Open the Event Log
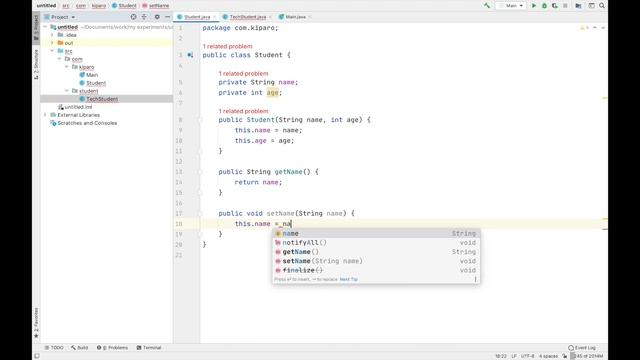Viewport: 640px width, 360px height. [x=582, y=348]
